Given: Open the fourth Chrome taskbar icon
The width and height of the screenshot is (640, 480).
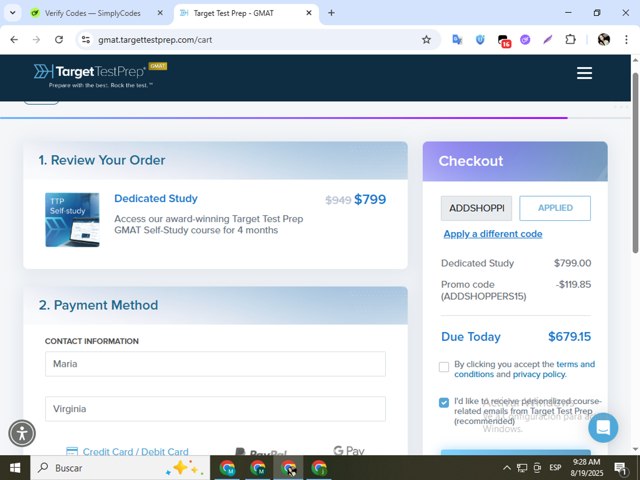Looking at the screenshot, I should [319, 468].
